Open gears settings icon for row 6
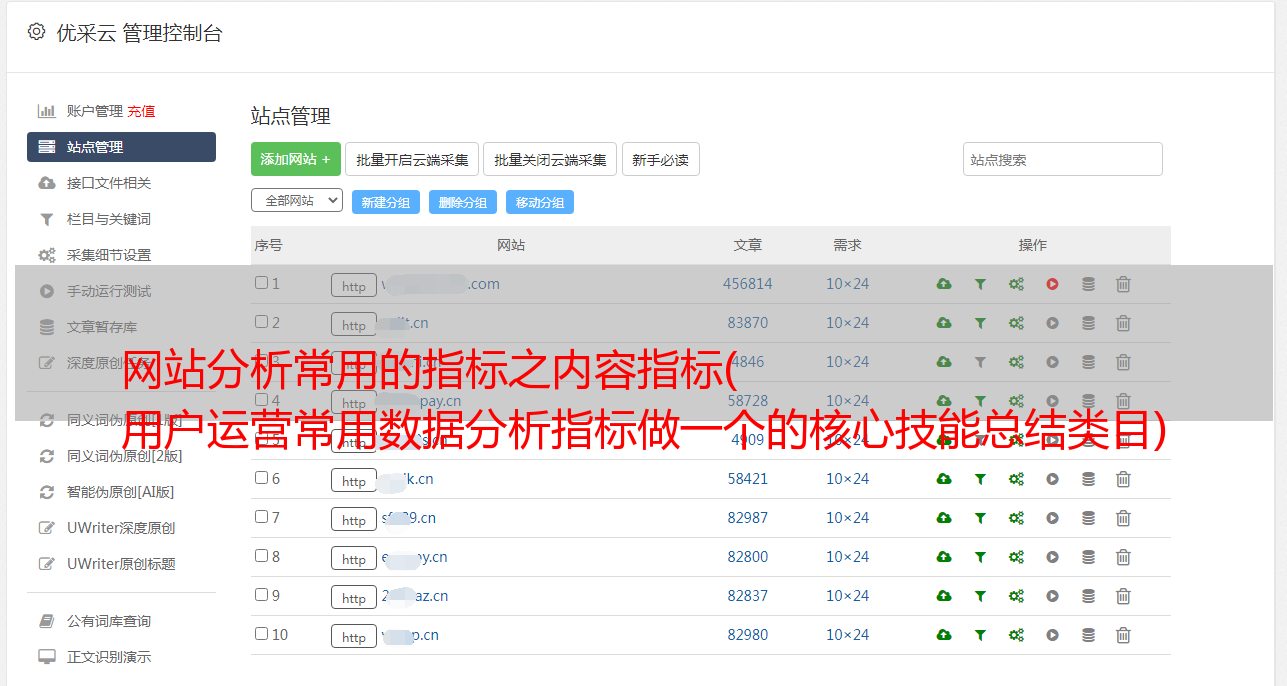Image resolution: width=1287 pixels, height=686 pixels. point(1016,479)
